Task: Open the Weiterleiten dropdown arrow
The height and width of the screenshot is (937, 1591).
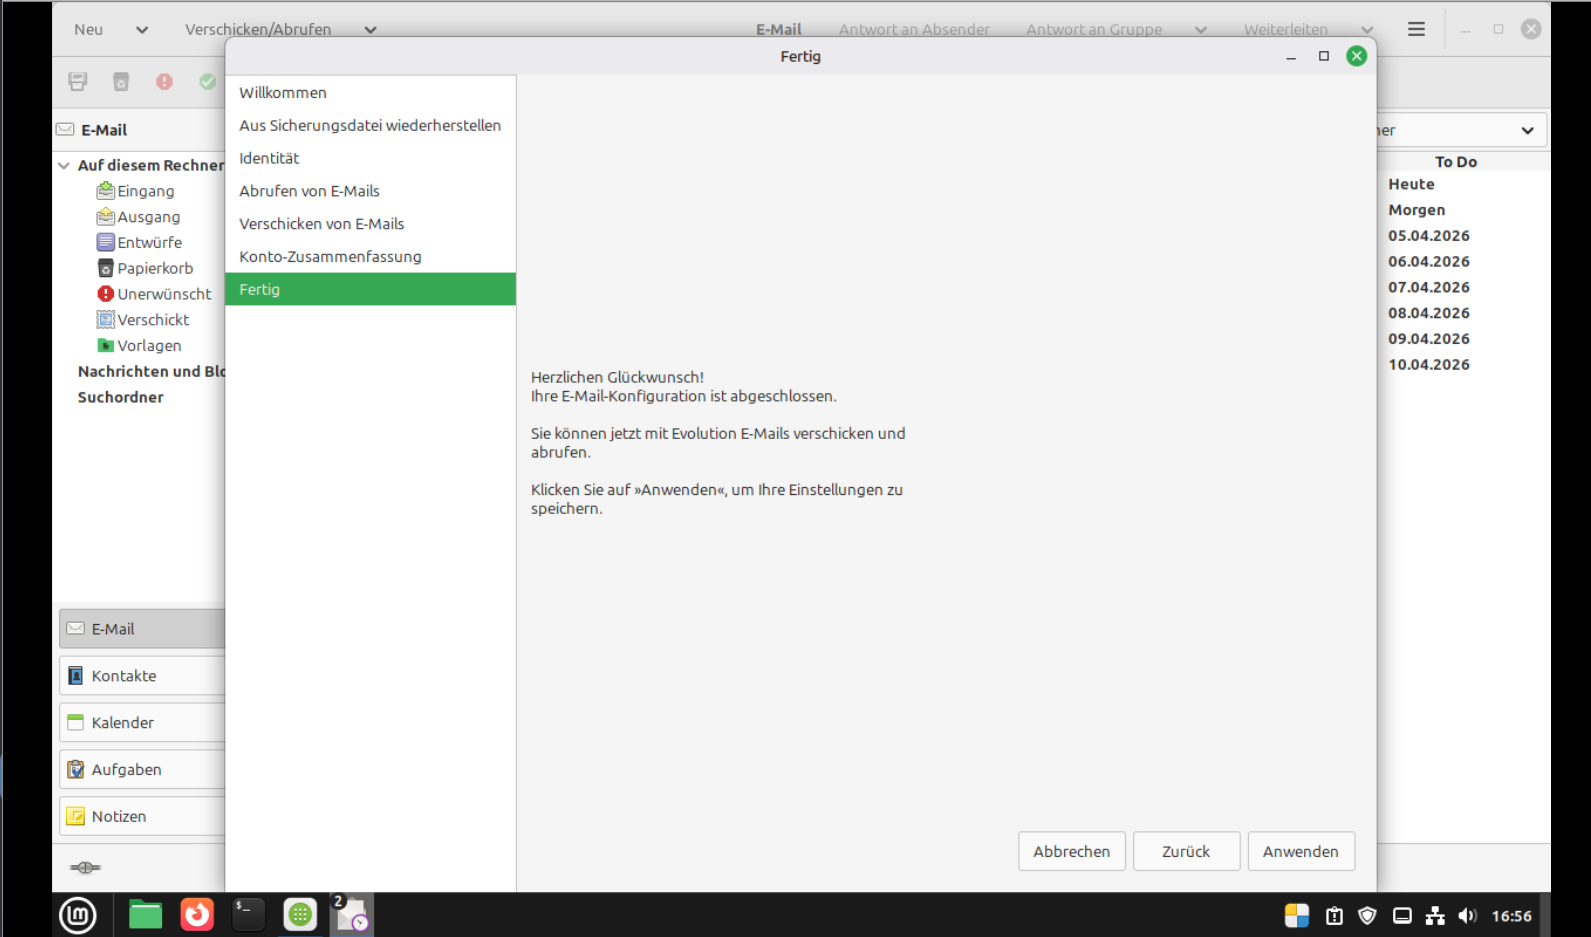Action: pos(1367,30)
